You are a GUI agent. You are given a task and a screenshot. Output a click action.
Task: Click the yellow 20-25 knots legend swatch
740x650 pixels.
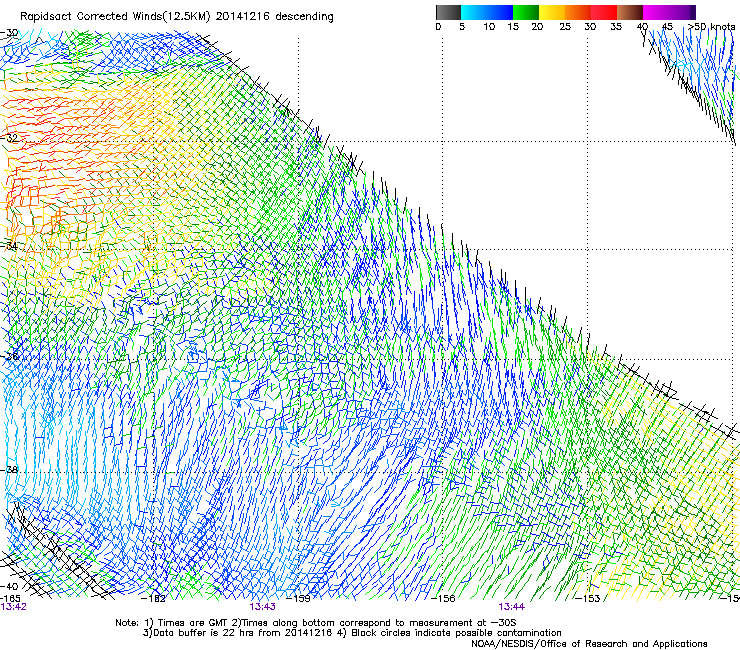click(x=552, y=12)
